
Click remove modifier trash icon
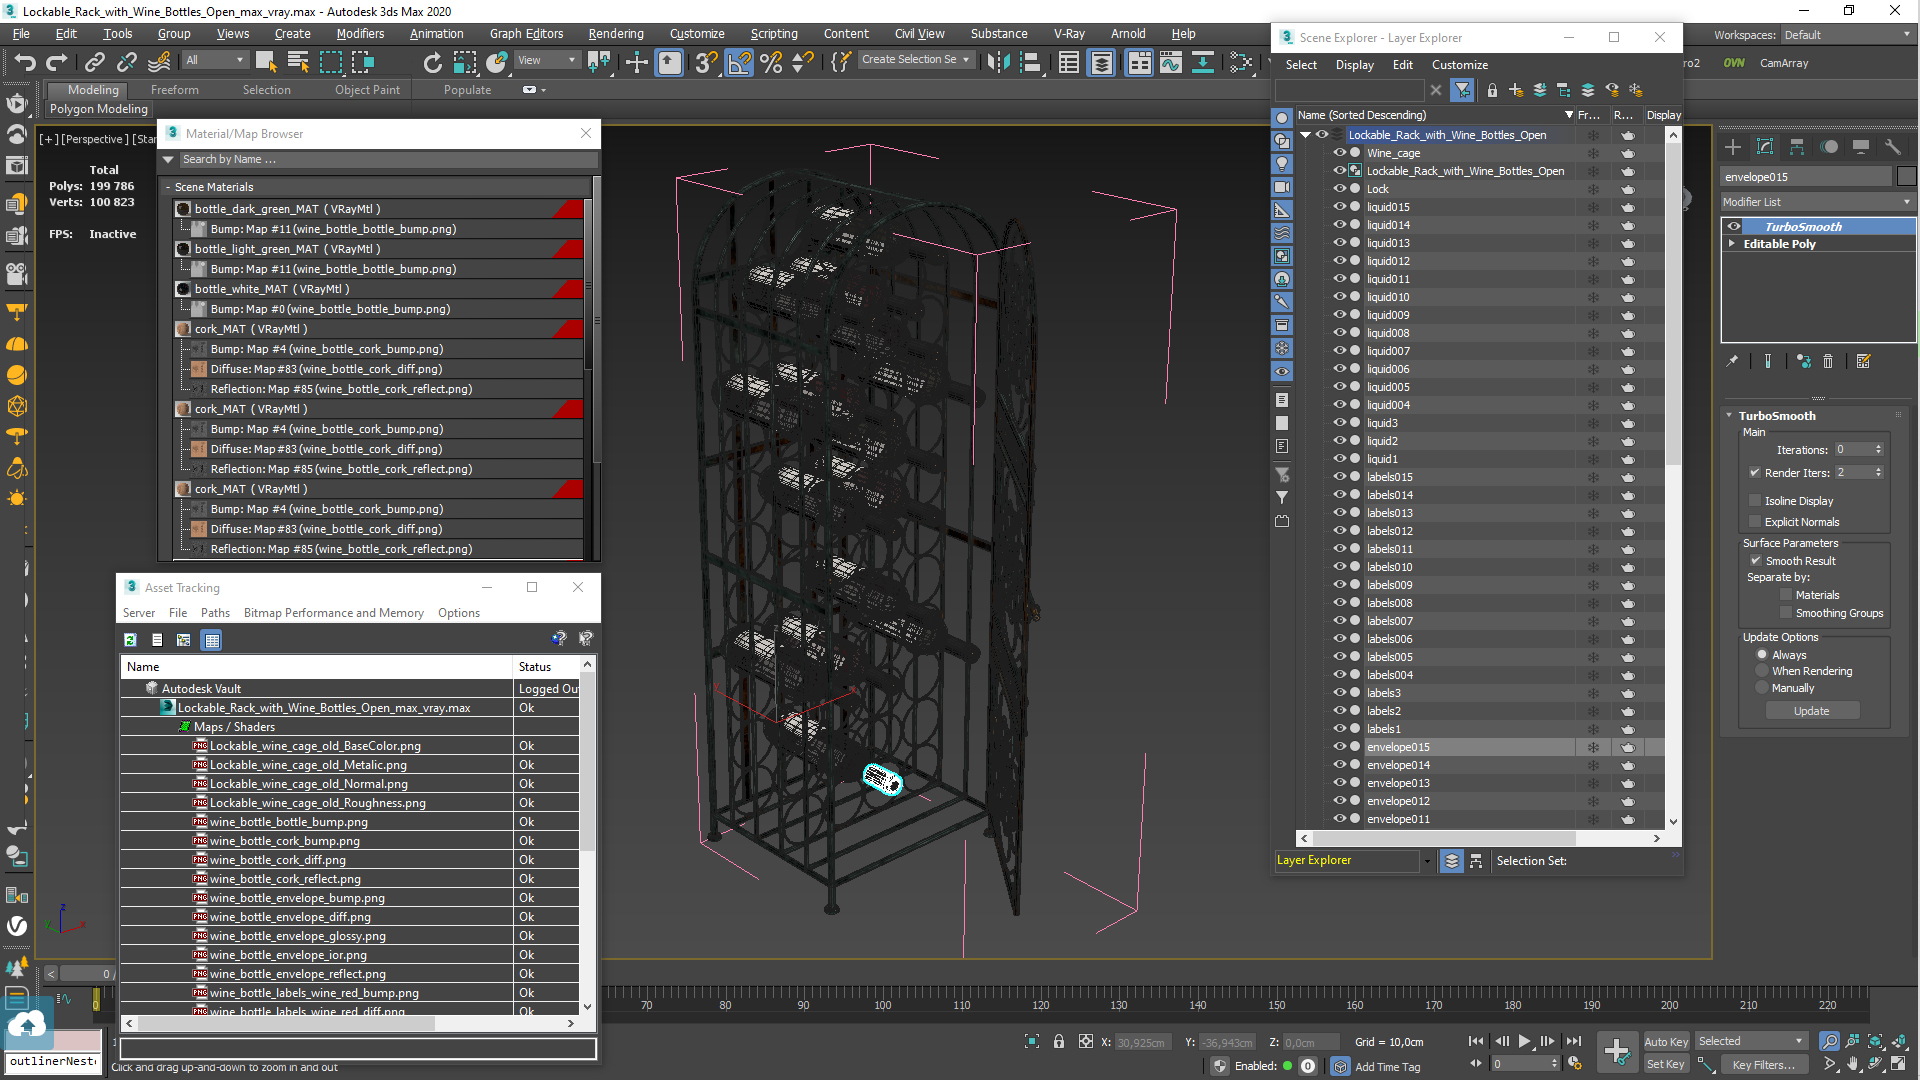(x=1828, y=362)
